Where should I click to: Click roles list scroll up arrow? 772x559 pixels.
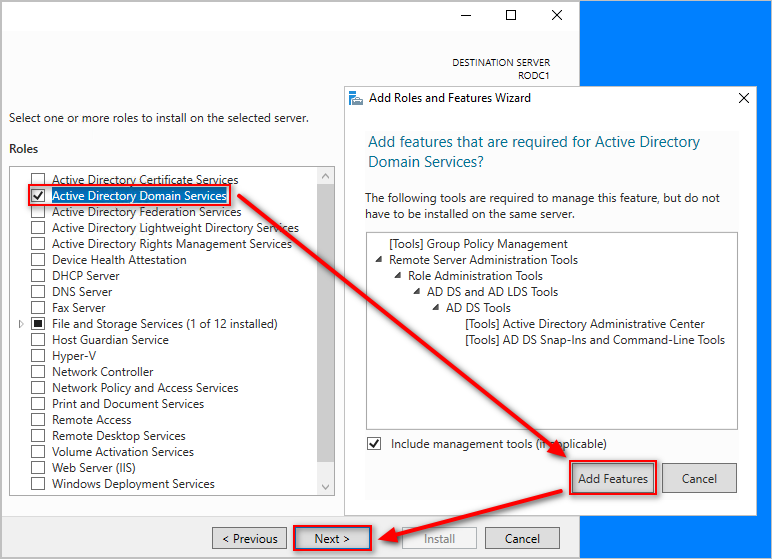pos(325,176)
